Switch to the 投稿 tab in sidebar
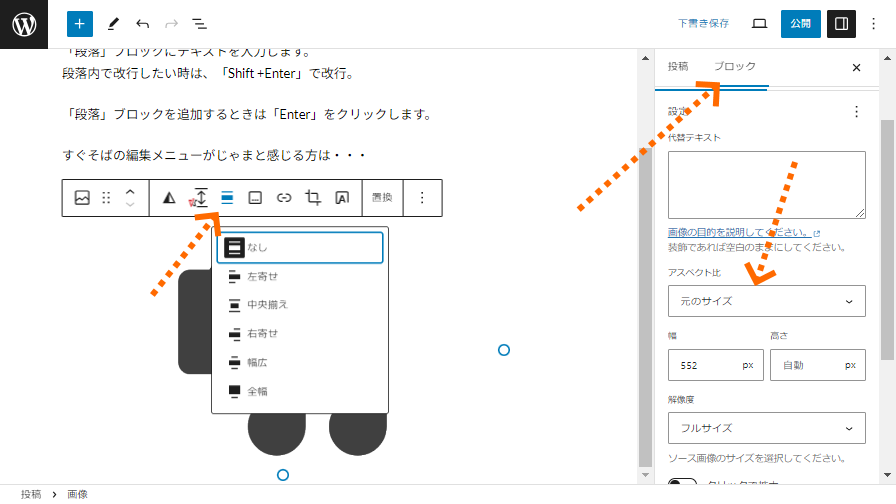The height and width of the screenshot is (504, 896). 678,67
